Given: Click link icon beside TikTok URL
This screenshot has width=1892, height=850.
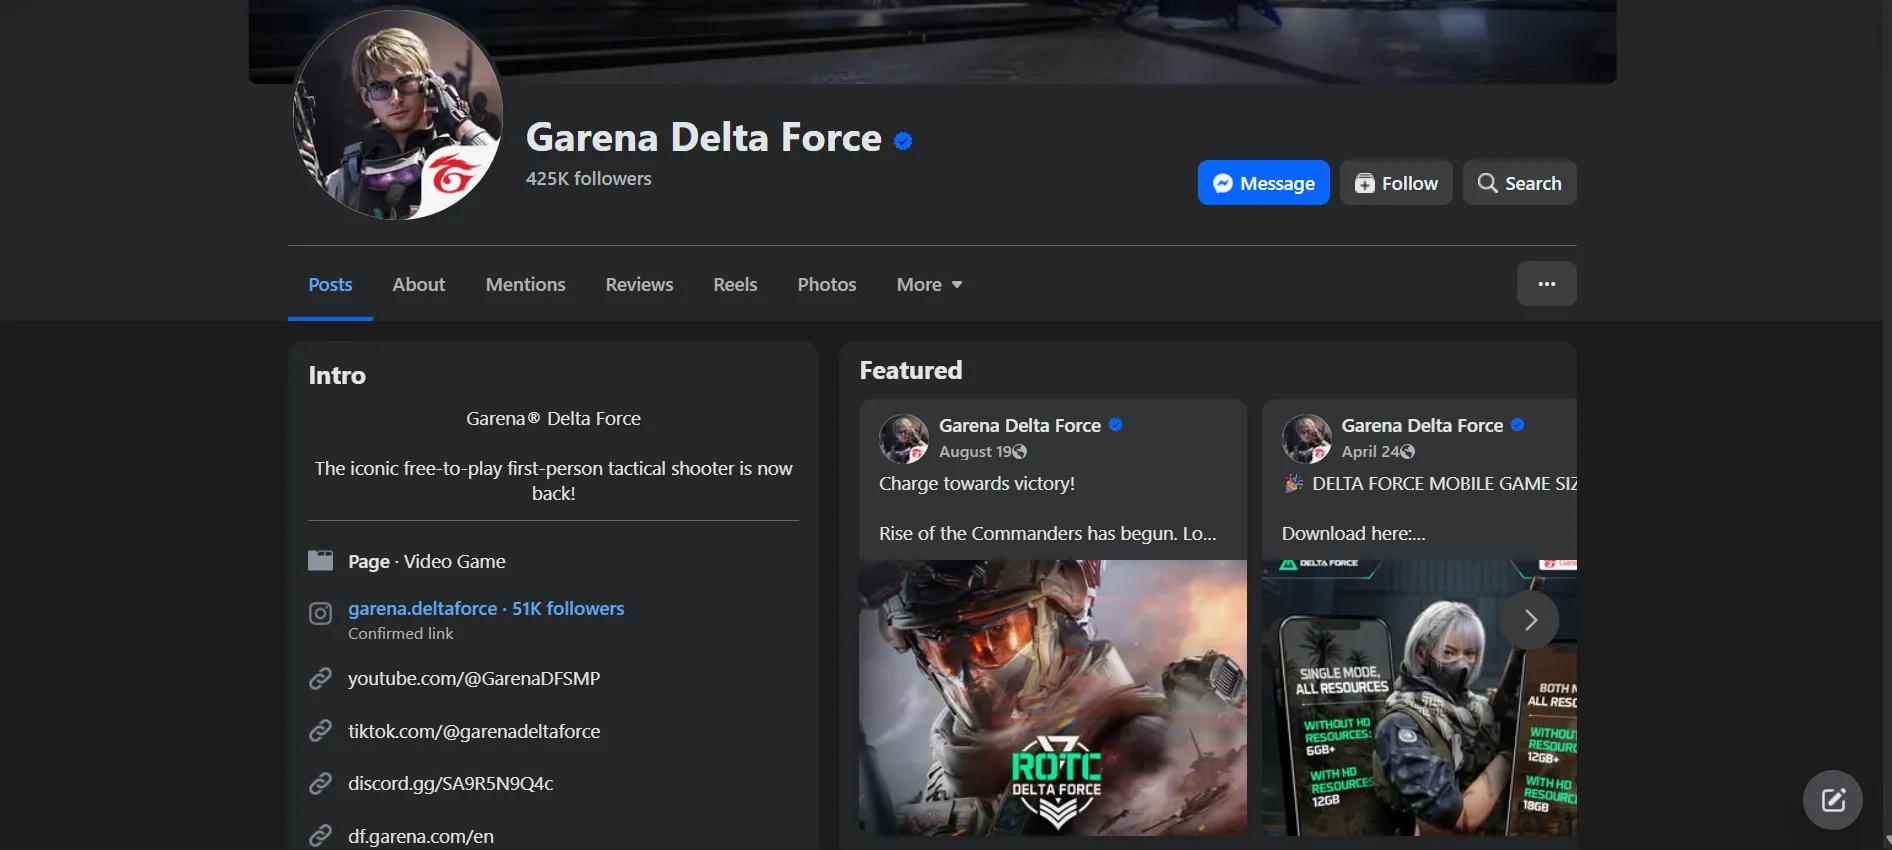Looking at the screenshot, I should tap(320, 731).
